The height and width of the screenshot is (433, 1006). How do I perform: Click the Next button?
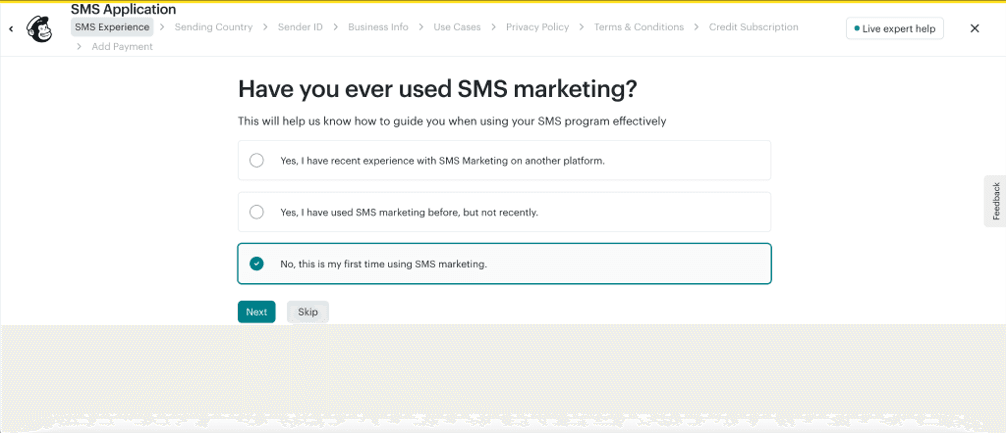click(257, 312)
